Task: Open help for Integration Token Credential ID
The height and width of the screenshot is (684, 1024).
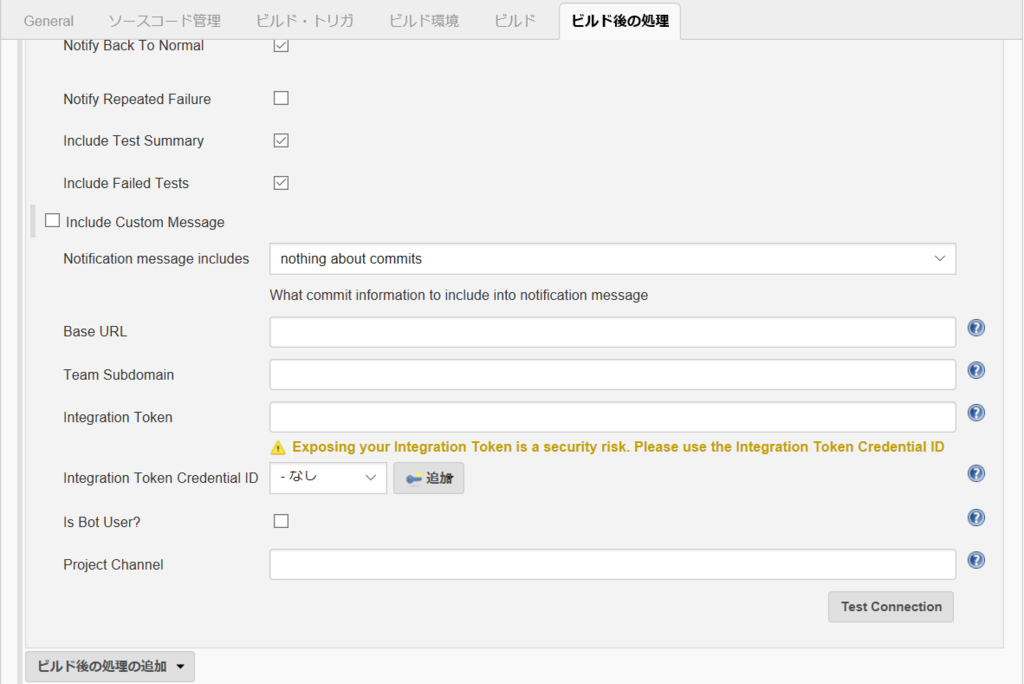Action: tap(976, 474)
